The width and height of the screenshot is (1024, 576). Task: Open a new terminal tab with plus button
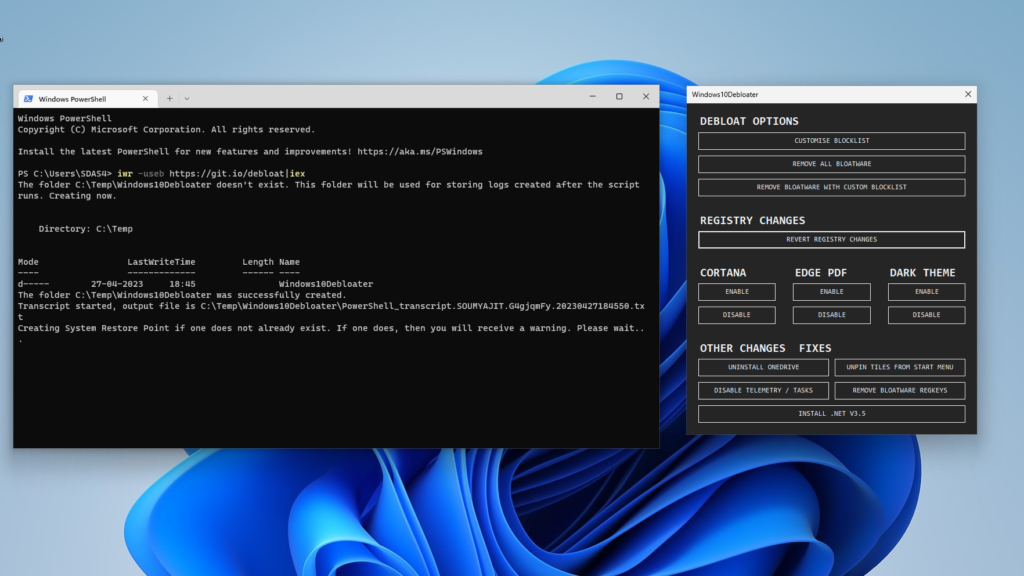(x=169, y=99)
